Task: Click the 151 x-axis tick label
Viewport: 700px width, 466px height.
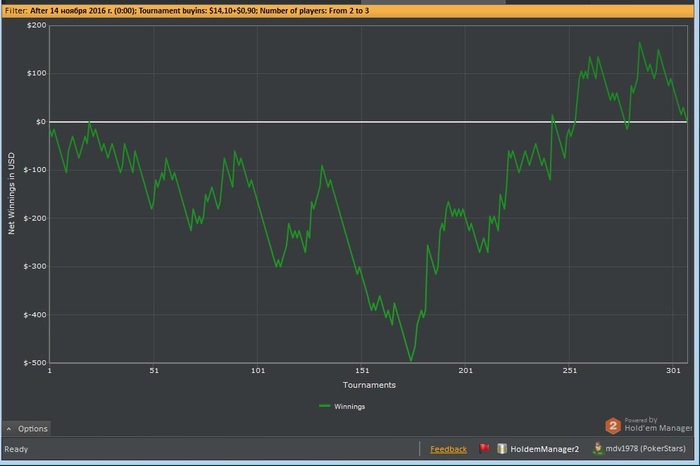Action: pyautogui.click(x=362, y=370)
